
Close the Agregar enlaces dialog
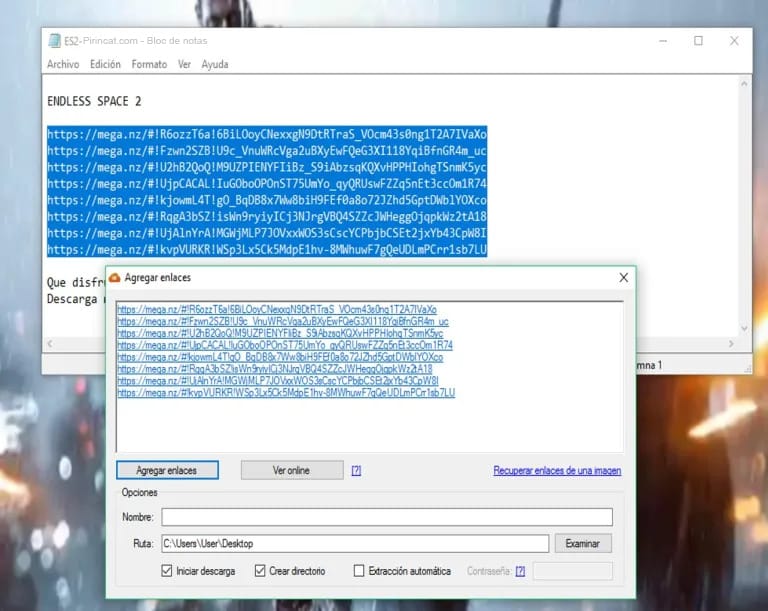(624, 278)
